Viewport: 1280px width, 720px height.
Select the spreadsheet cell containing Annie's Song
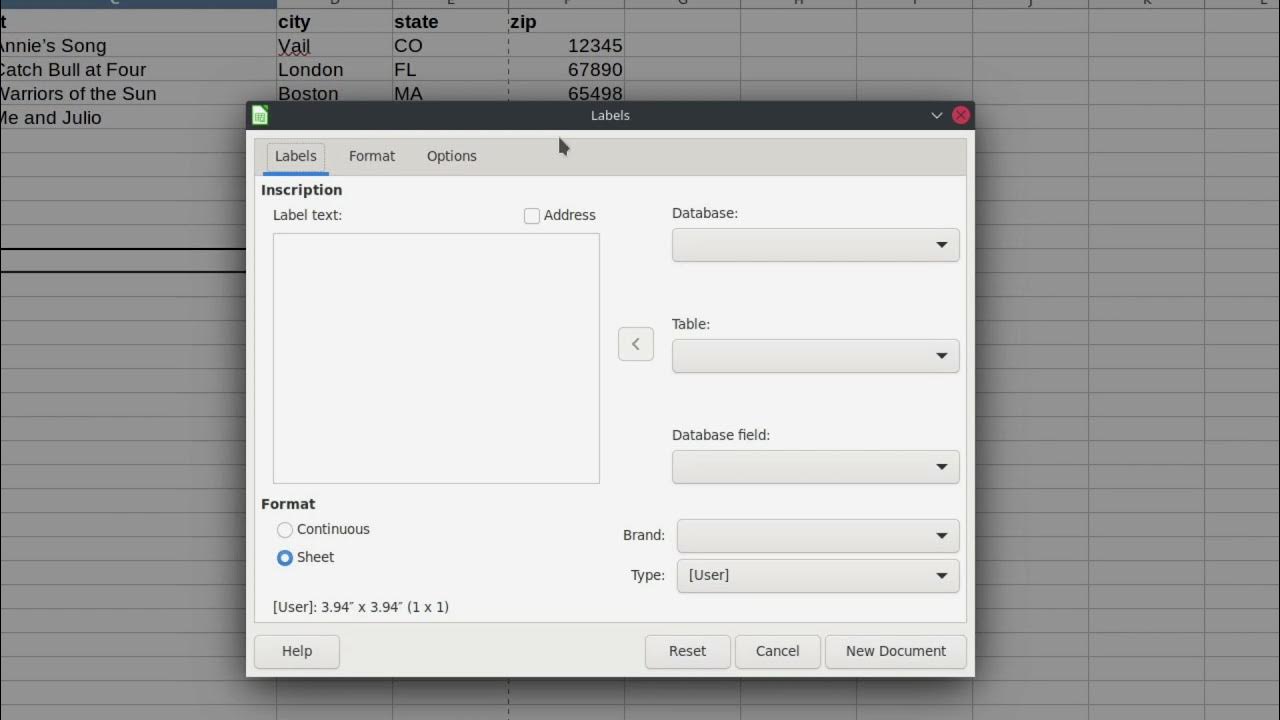coord(138,46)
